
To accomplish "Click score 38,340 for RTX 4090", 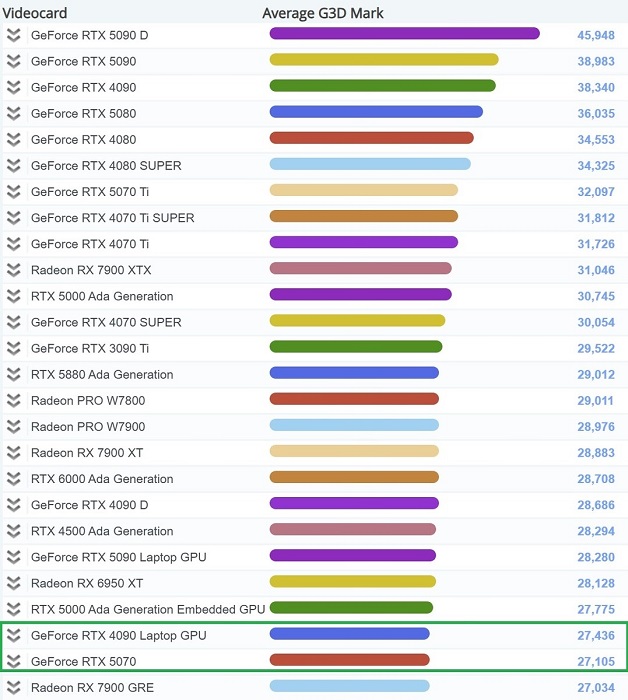I will (596, 88).
